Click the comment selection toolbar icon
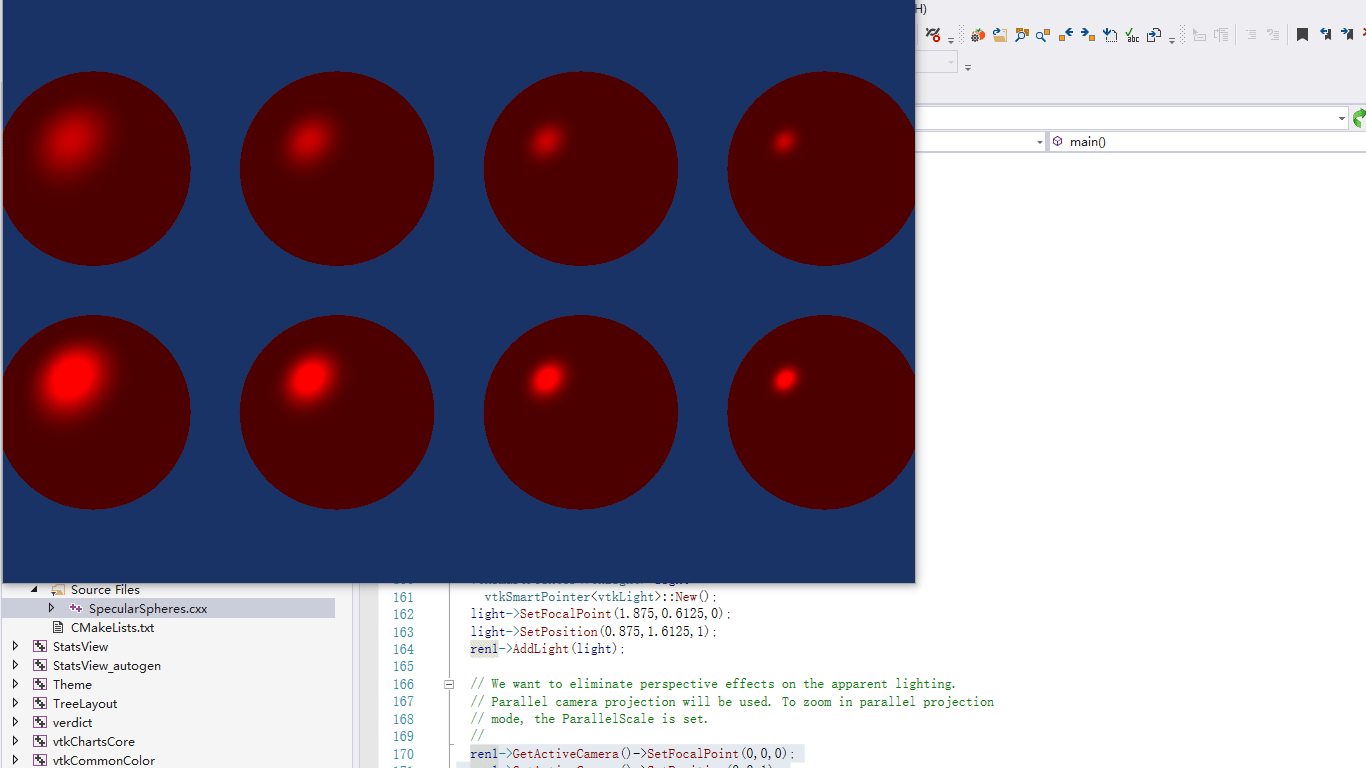Viewport: 1366px width, 768px height. point(1251,34)
